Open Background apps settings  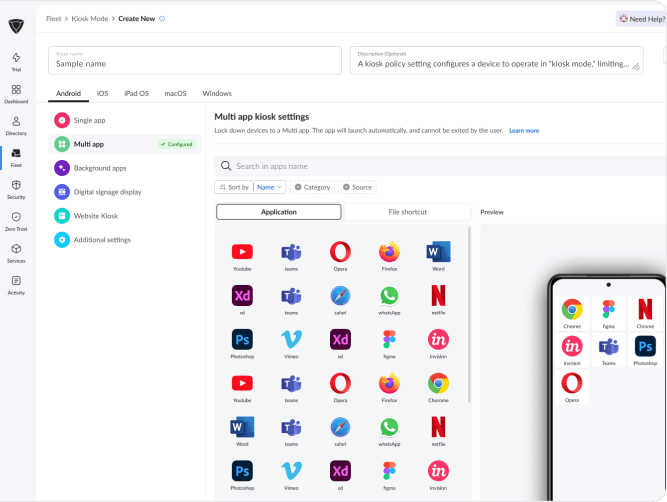[125, 168]
